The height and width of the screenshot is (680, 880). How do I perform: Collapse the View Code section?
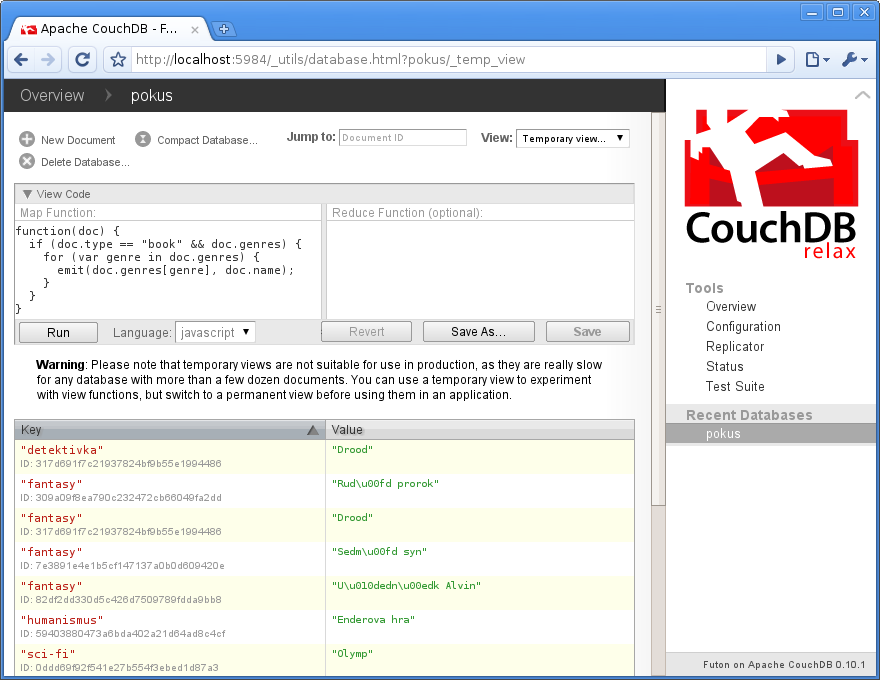pos(27,194)
